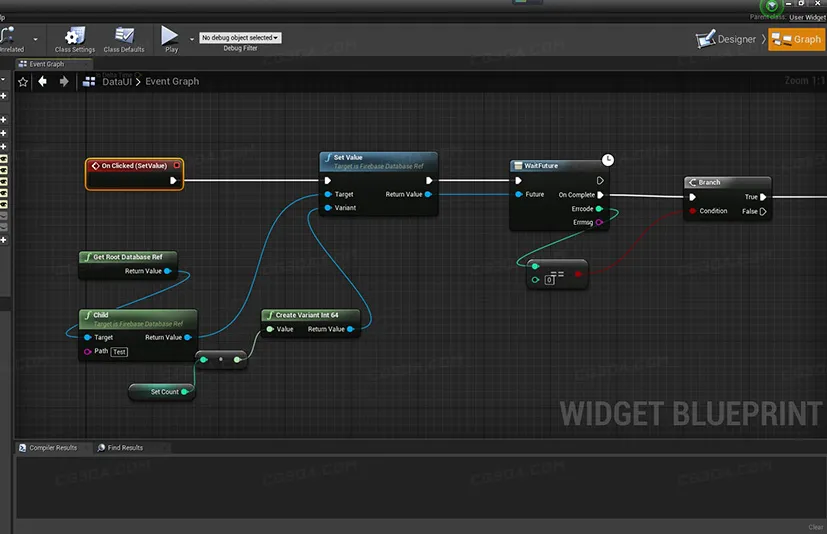Click Set Value's Target input pin
Viewport: 827px width, 534px height.
pyautogui.click(x=328, y=194)
